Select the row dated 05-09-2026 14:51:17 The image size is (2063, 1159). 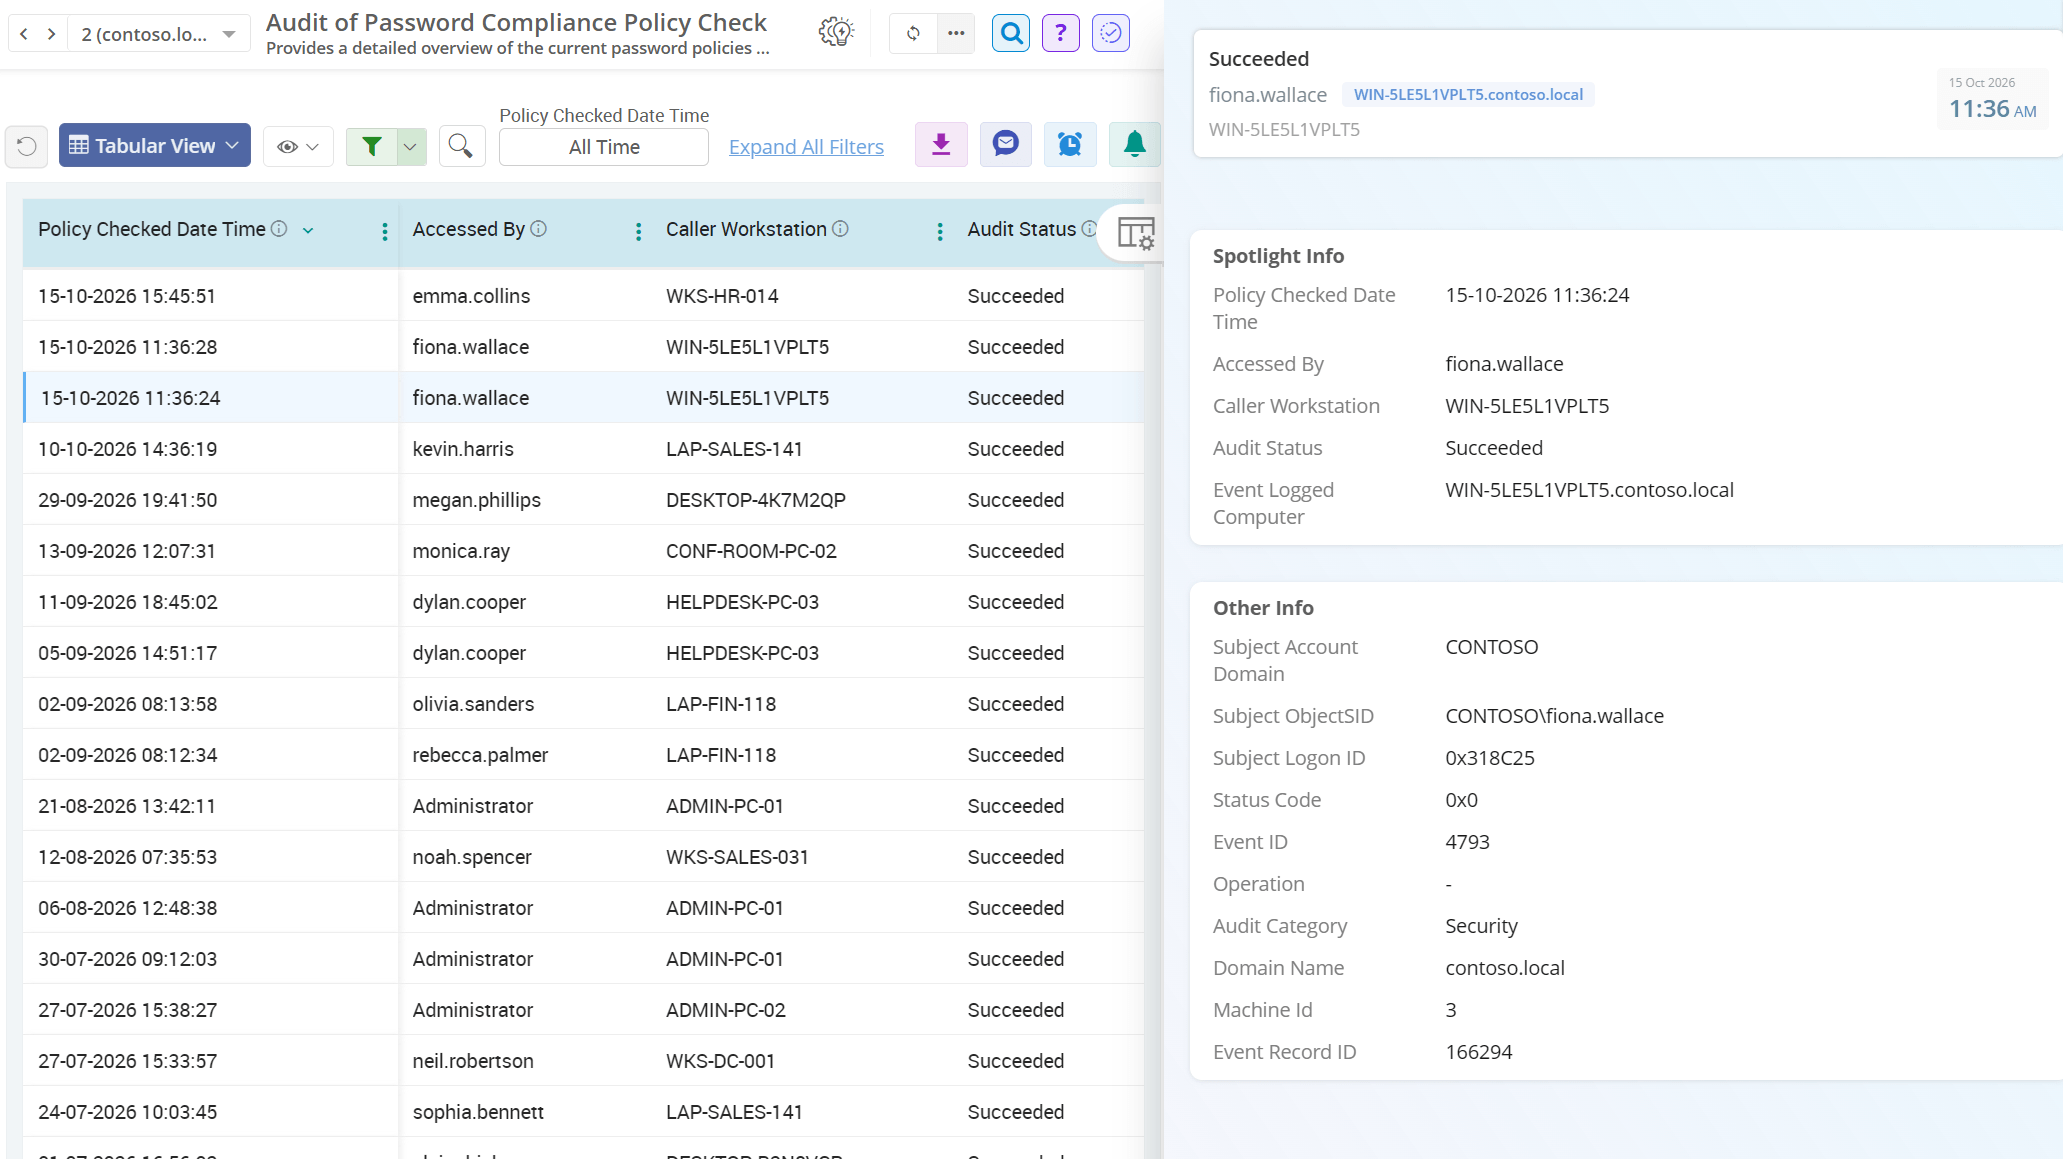[583, 653]
